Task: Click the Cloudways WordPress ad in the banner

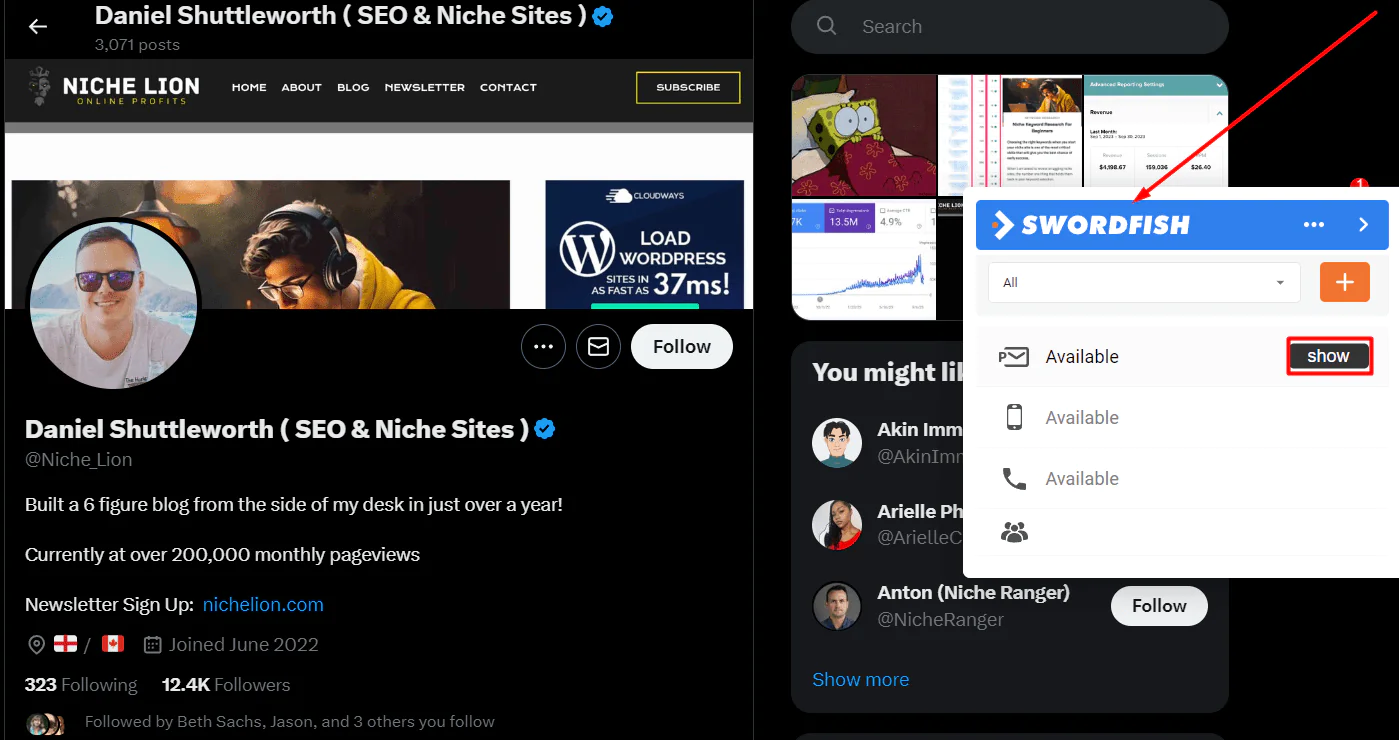Action: click(644, 244)
